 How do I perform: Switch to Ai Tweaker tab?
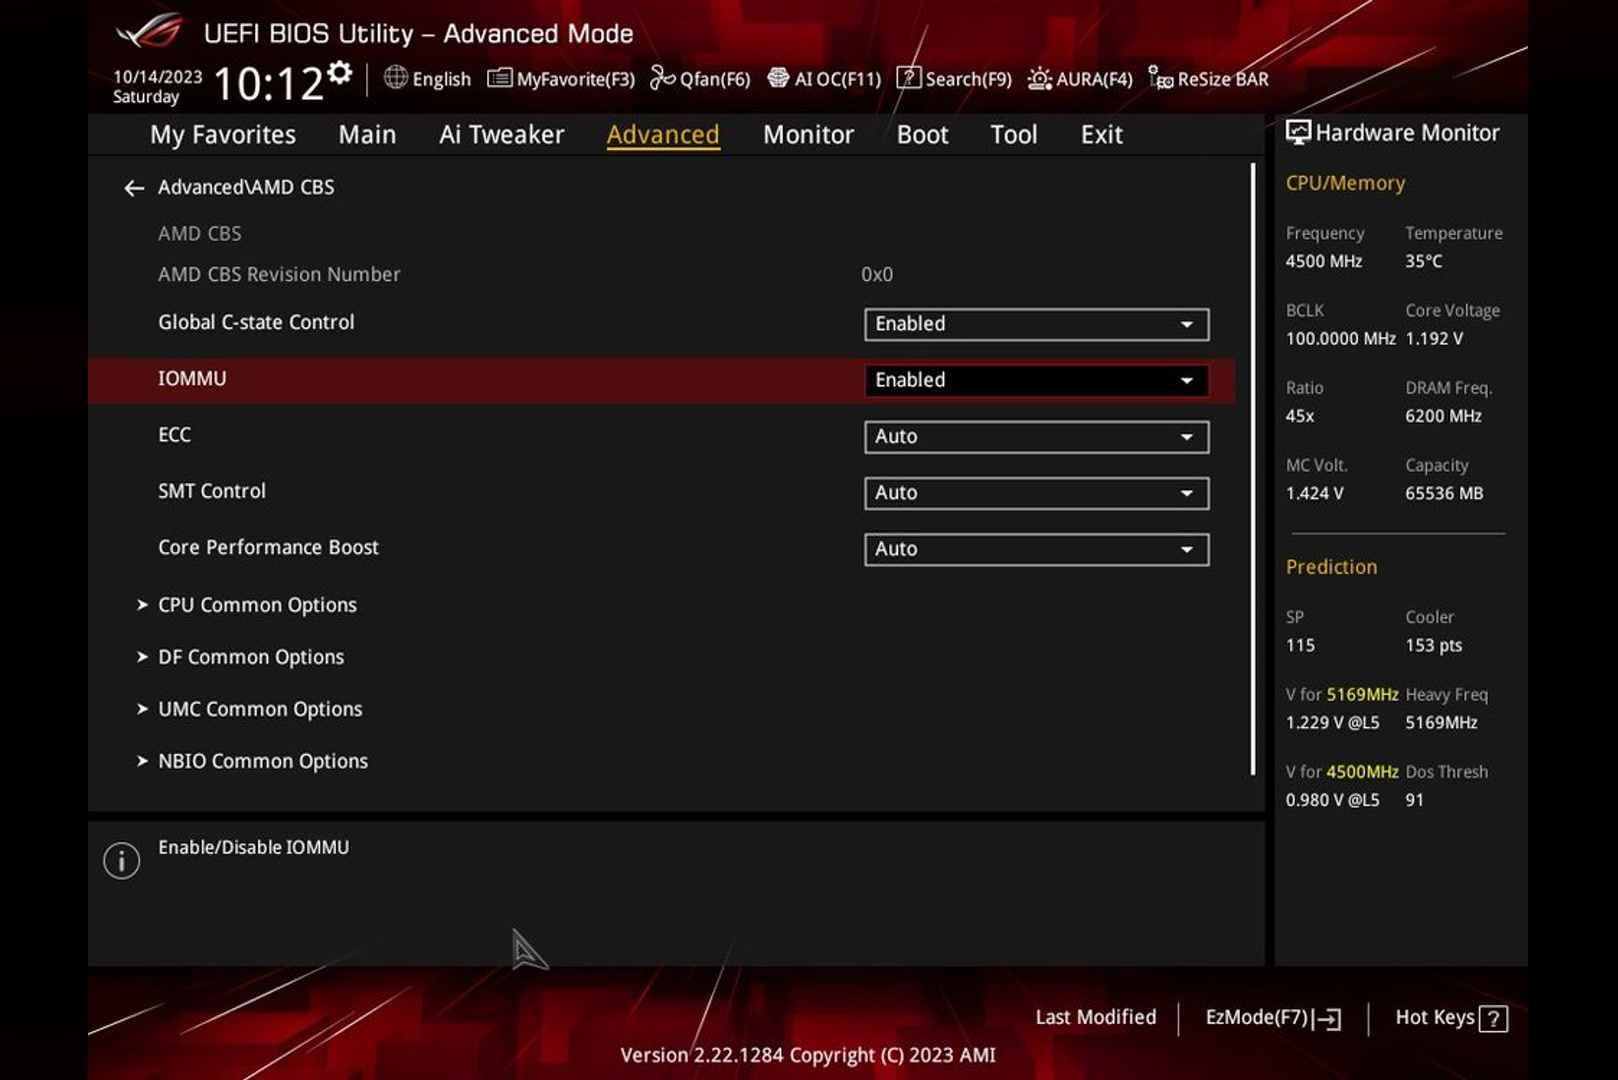click(502, 135)
